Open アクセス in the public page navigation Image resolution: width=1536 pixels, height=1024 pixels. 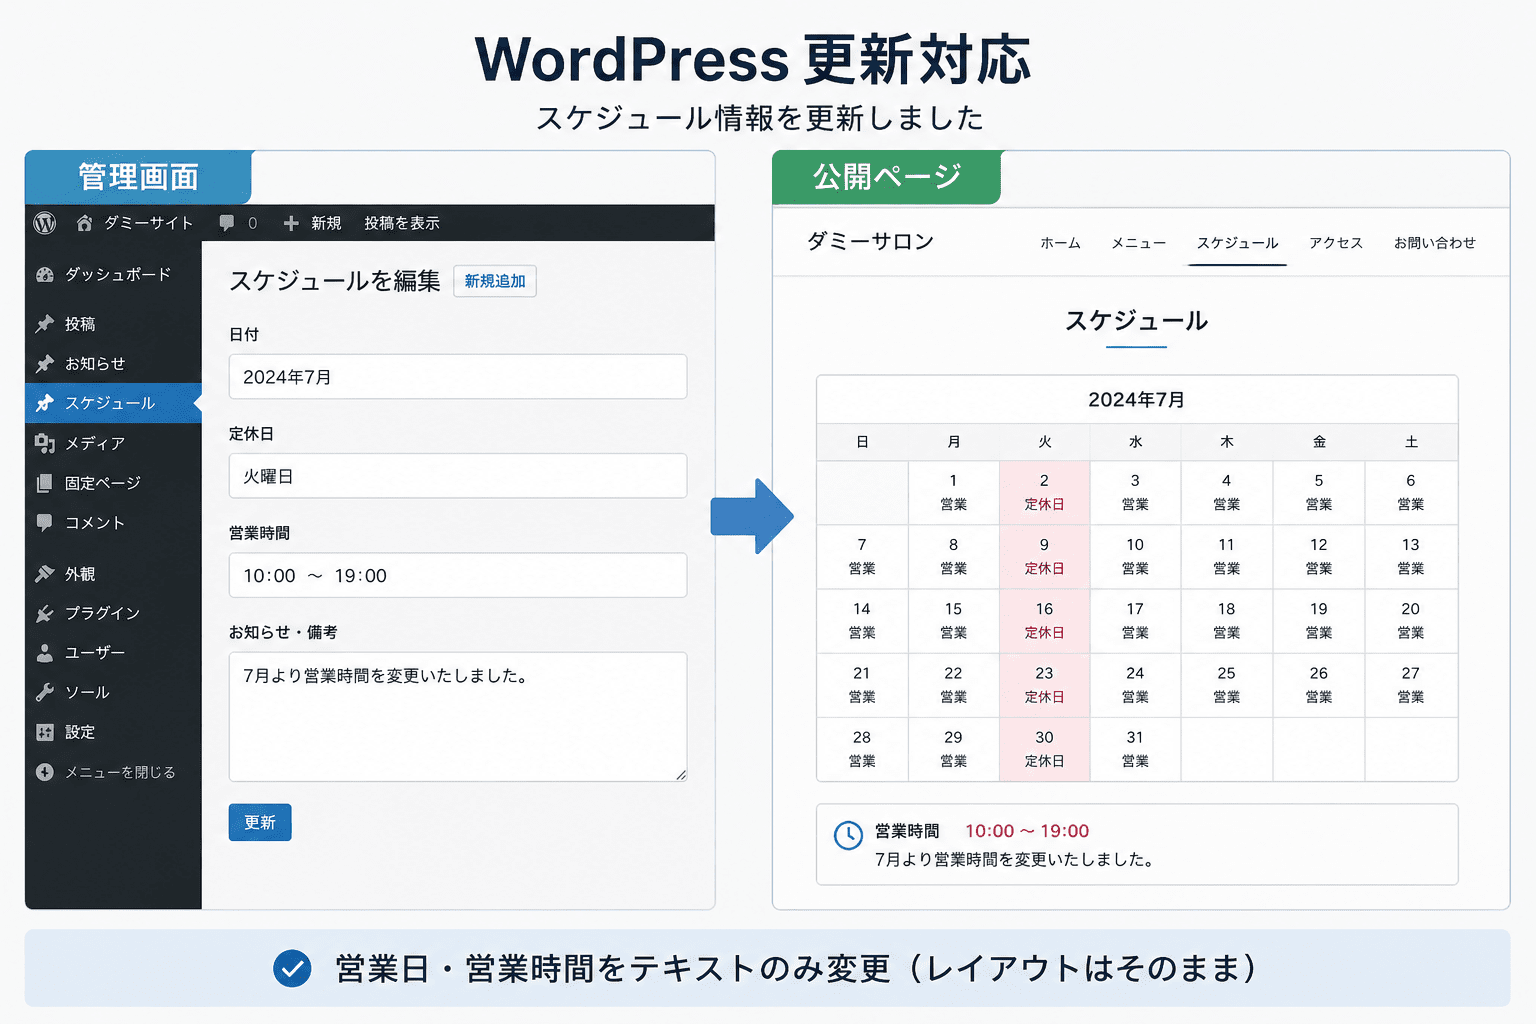click(1336, 243)
